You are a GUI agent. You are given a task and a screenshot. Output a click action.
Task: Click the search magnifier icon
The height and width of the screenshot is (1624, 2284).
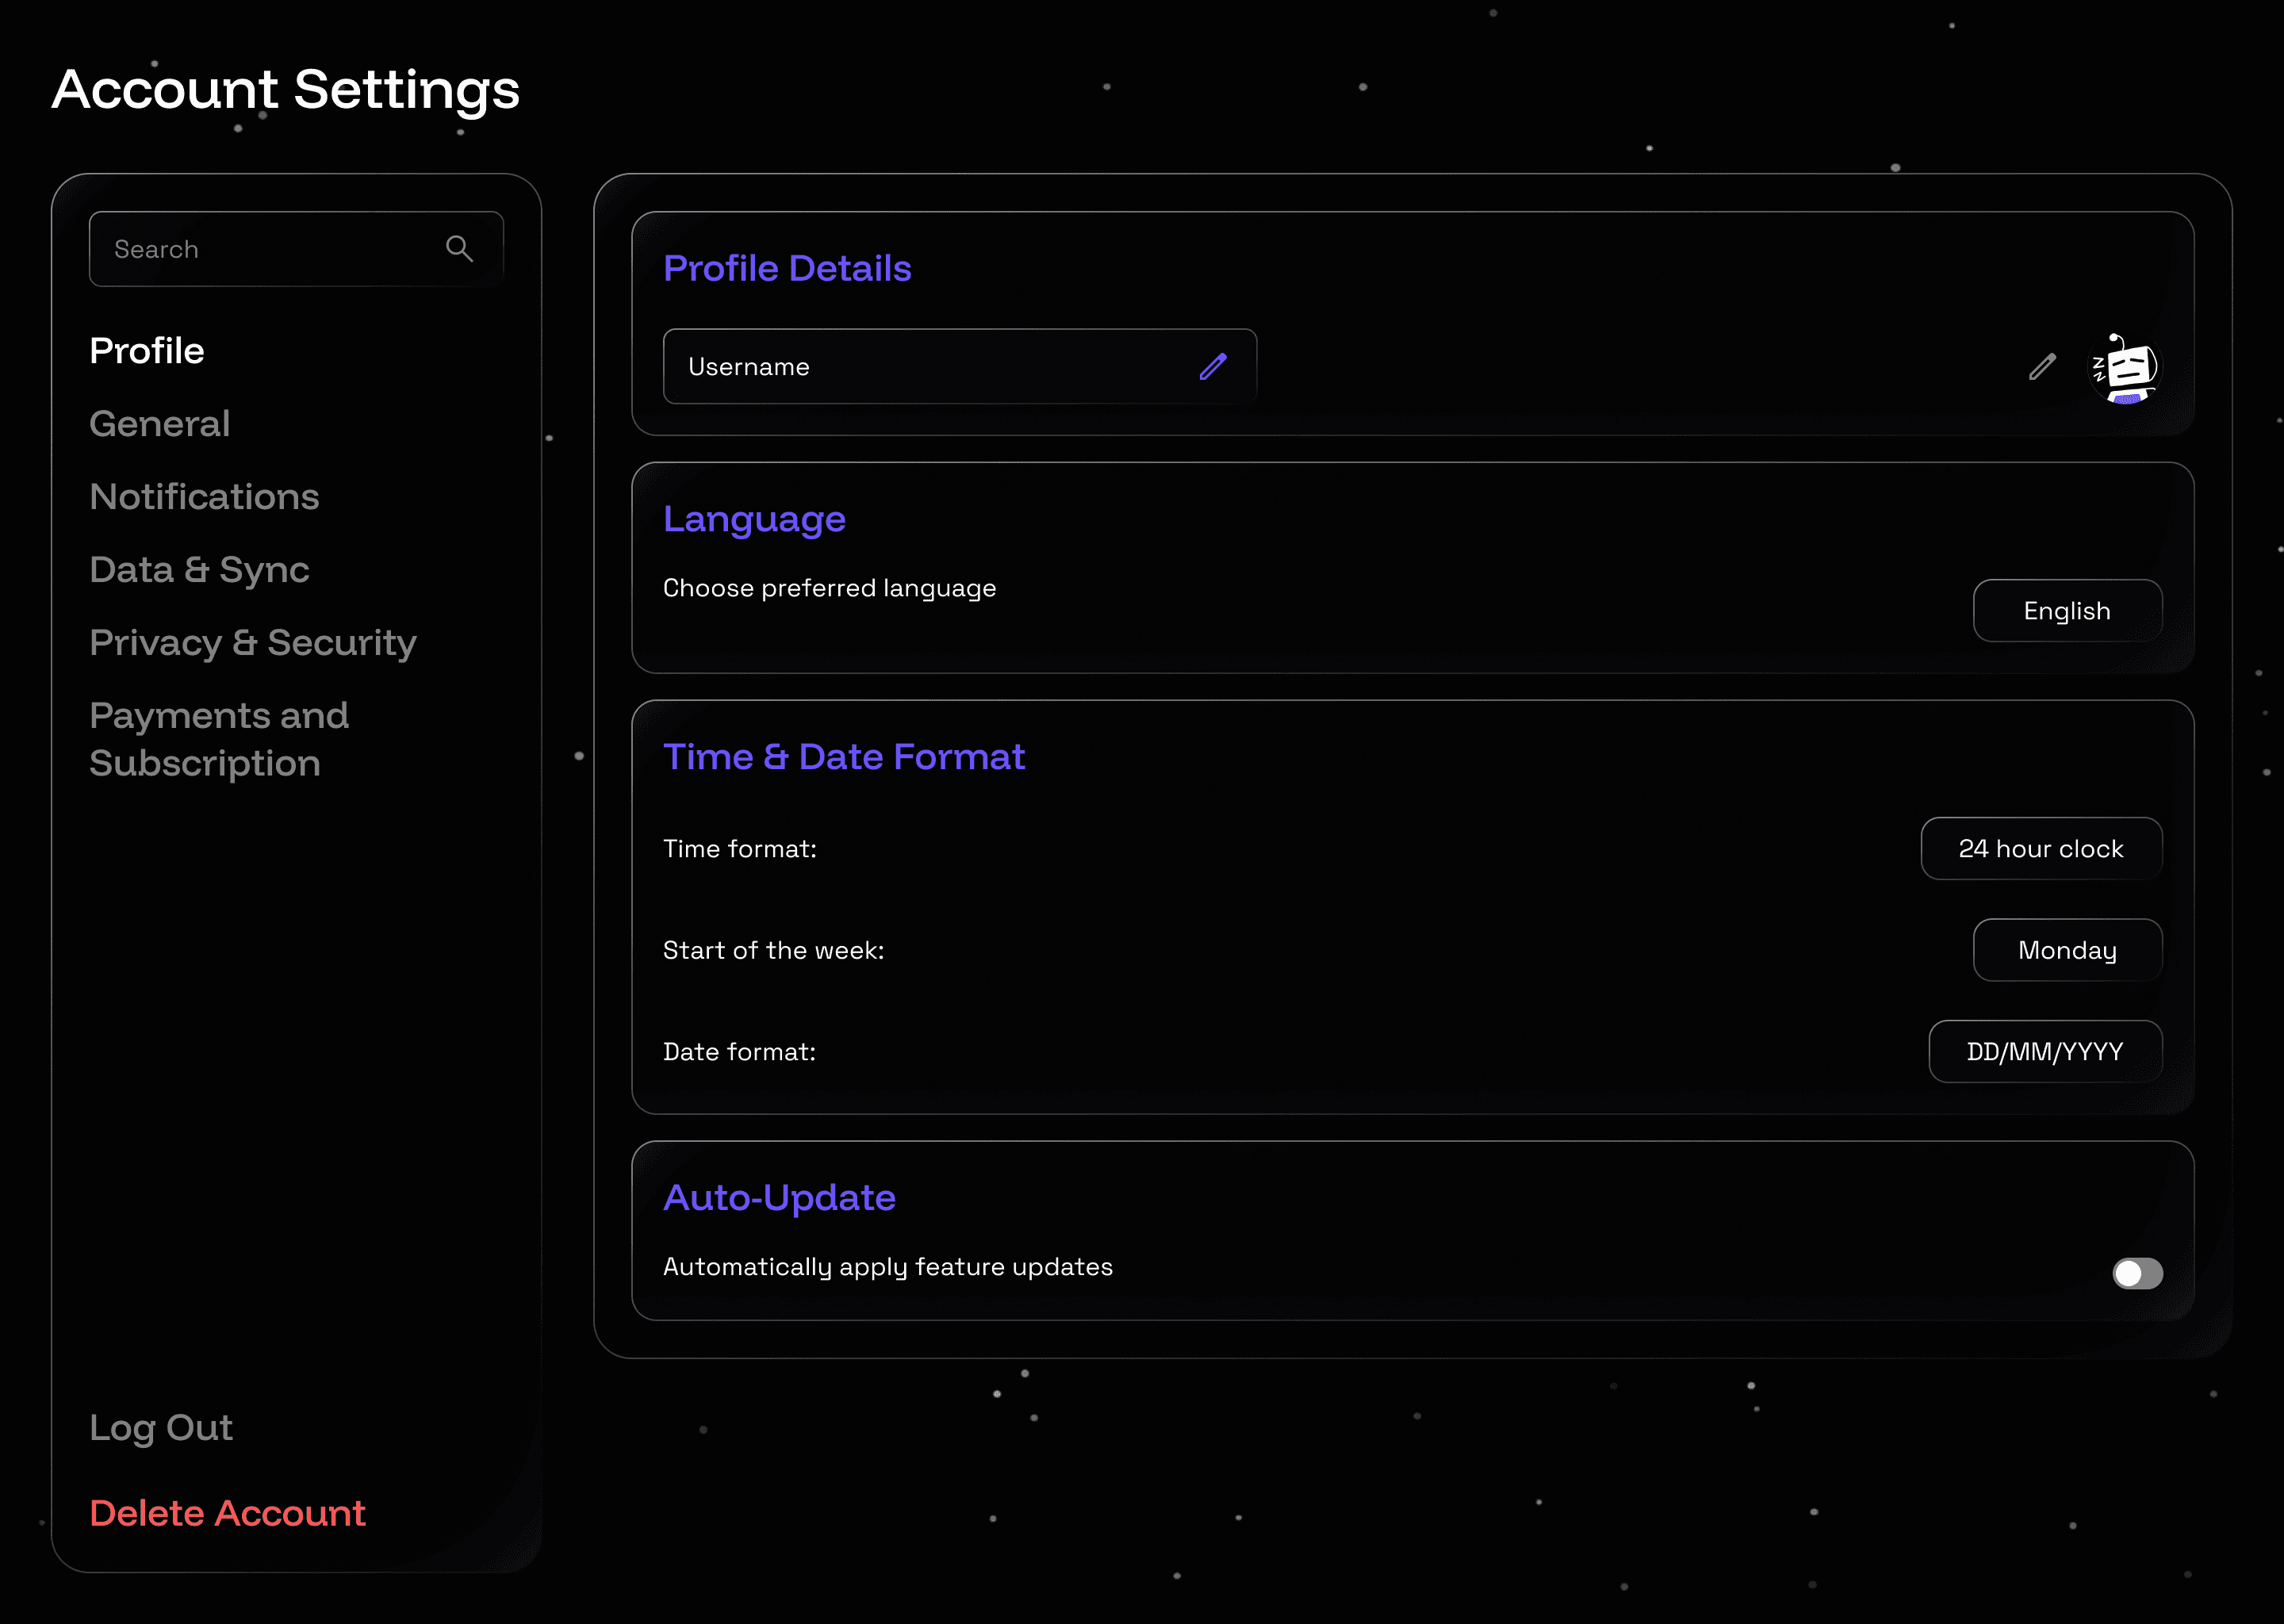459,248
